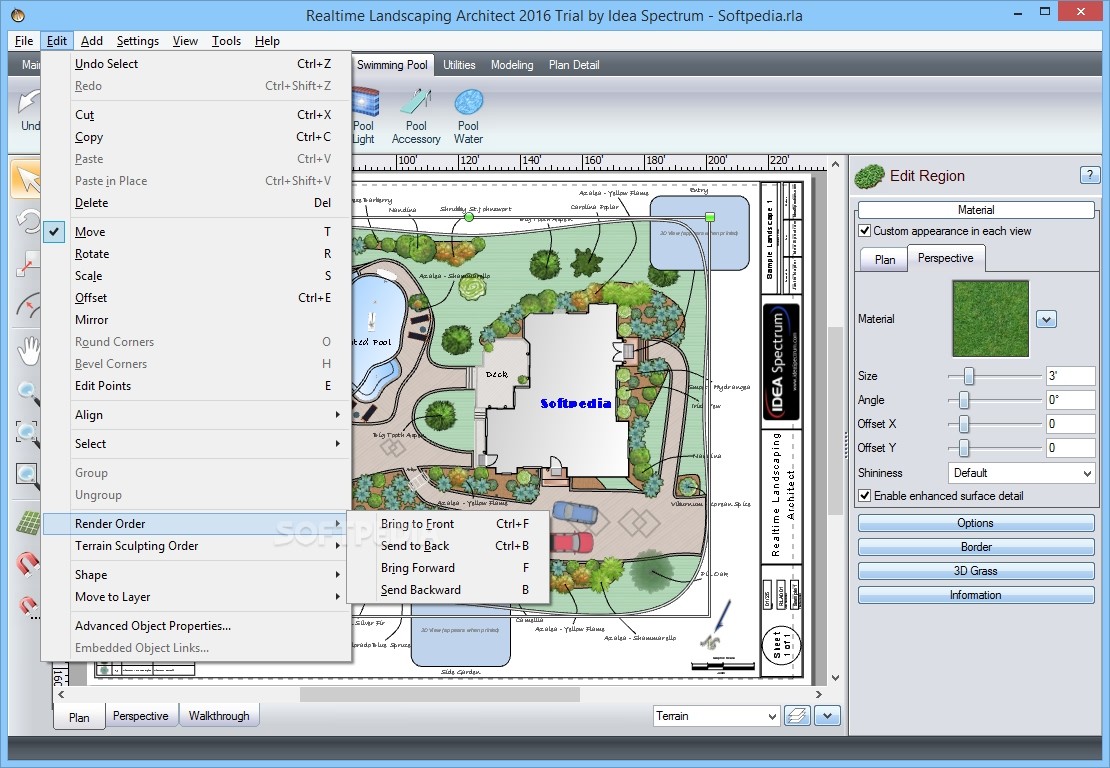
Task: Open the blue arrow dropdown beside layers button
Action: pyautogui.click(x=827, y=716)
